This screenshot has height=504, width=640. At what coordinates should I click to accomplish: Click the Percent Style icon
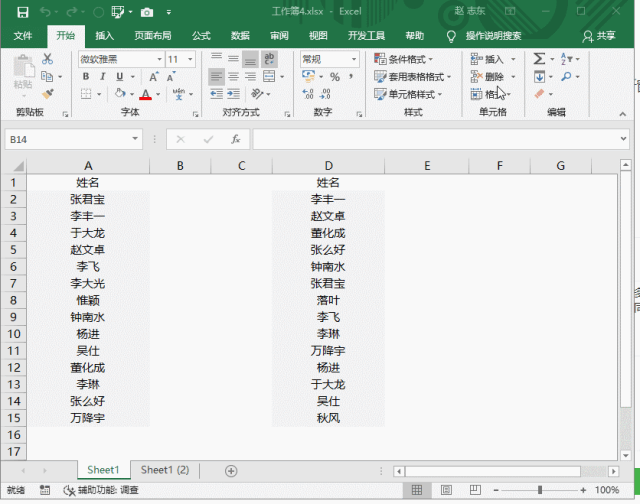[x=335, y=77]
